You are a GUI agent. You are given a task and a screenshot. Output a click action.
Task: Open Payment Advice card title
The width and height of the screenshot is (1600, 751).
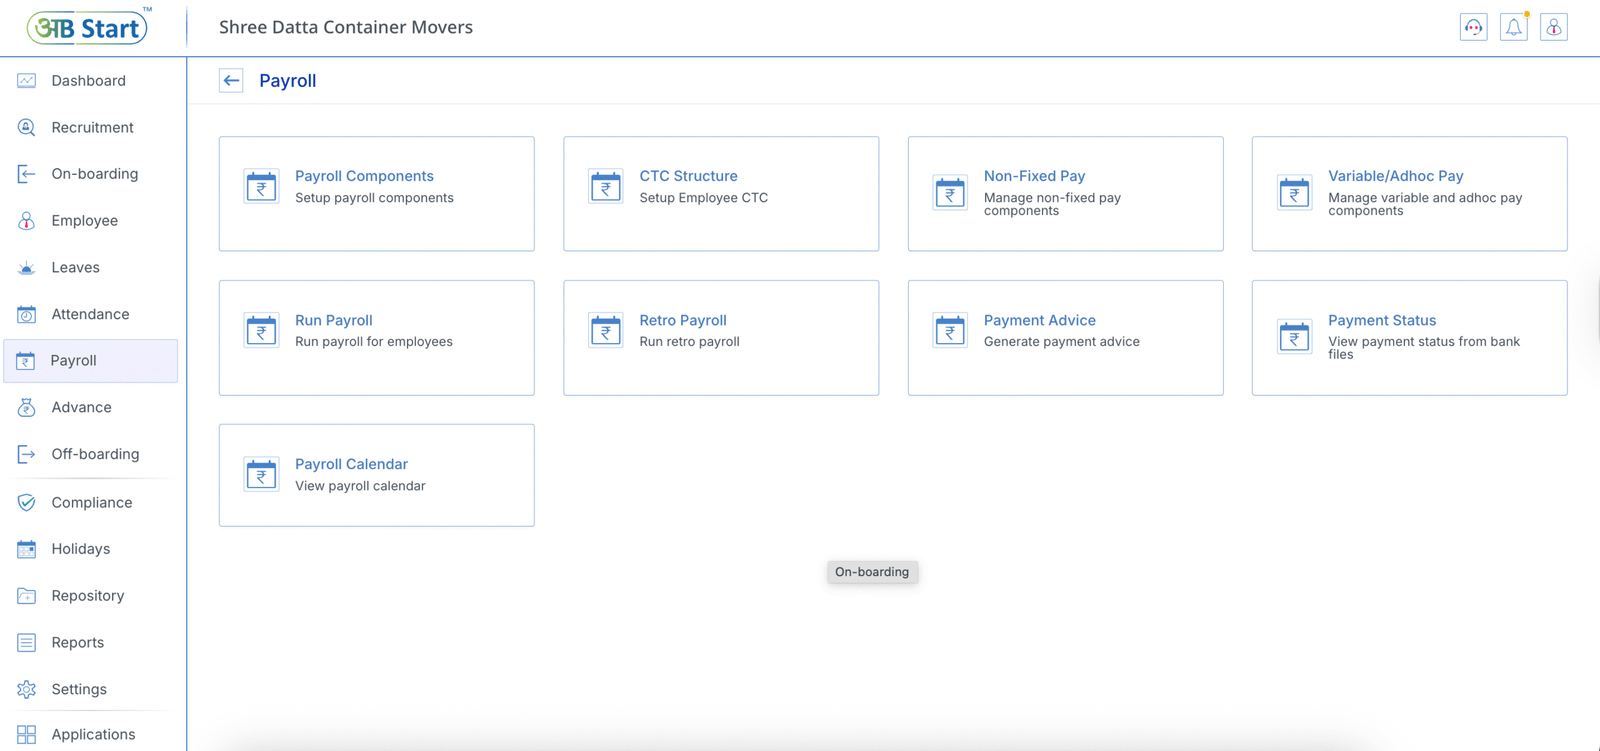pos(1039,320)
